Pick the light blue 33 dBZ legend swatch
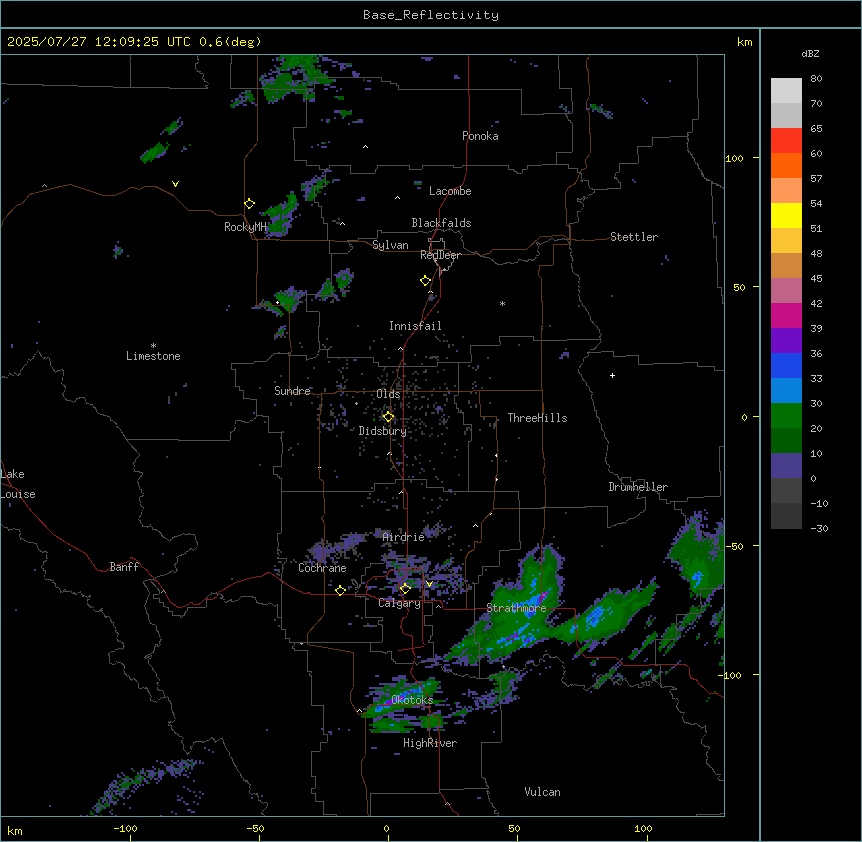This screenshot has height=842, width=862. (x=786, y=390)
